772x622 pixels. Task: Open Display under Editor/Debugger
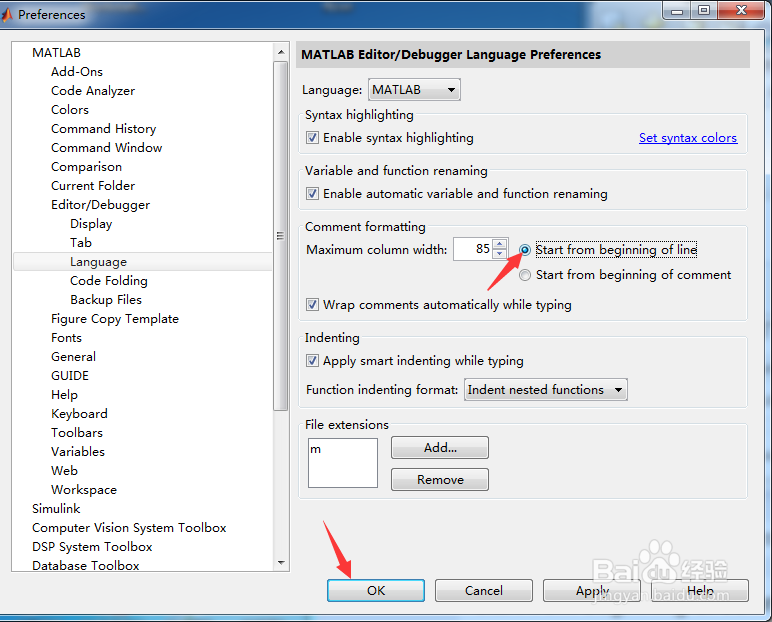(x=91, y=224)
